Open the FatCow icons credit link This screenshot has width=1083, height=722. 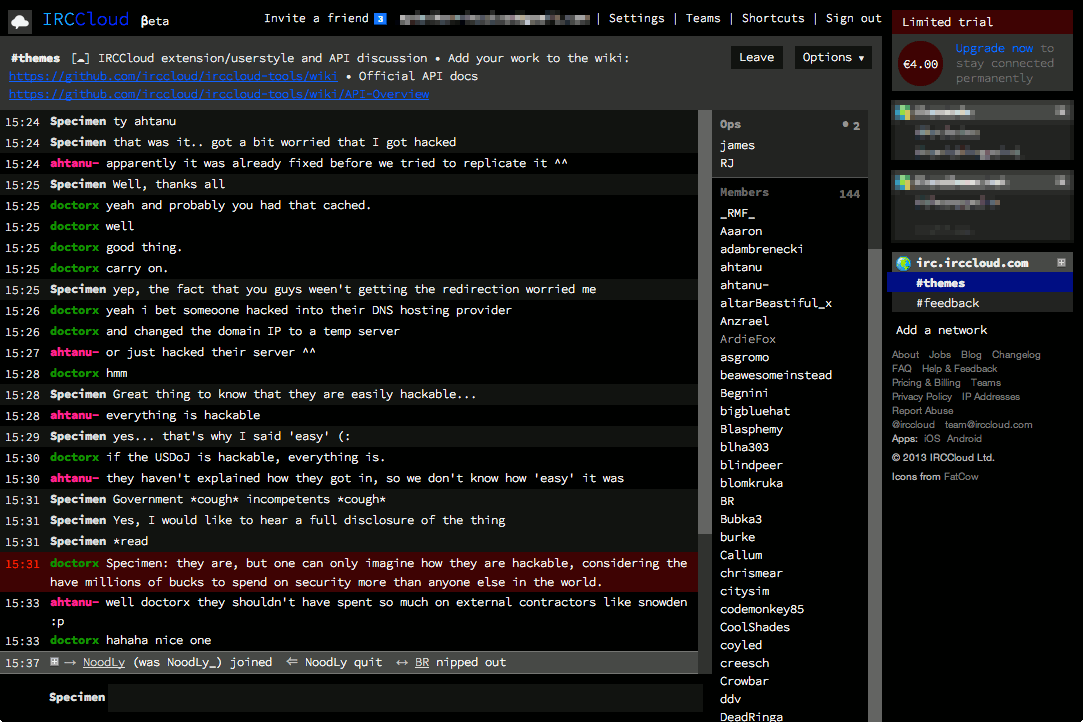coord(961,476)
